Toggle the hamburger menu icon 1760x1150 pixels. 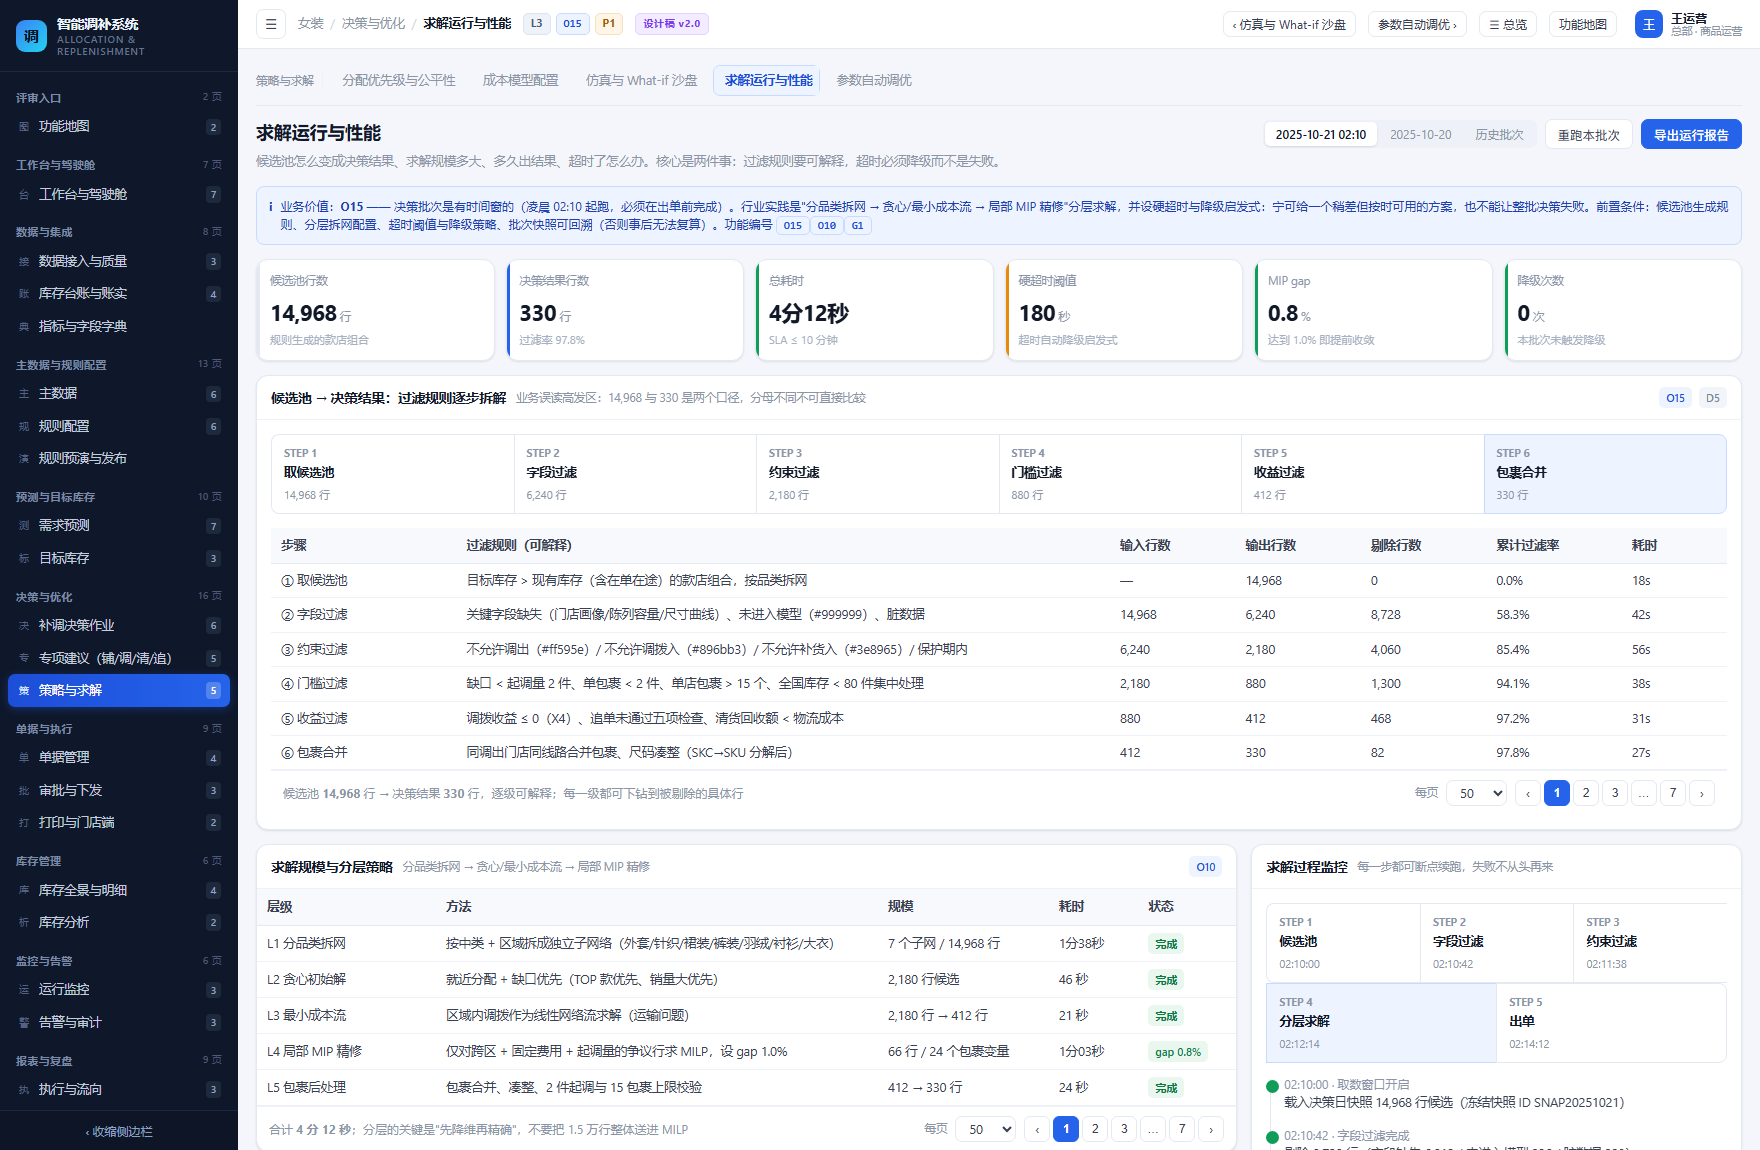[271, 24]
